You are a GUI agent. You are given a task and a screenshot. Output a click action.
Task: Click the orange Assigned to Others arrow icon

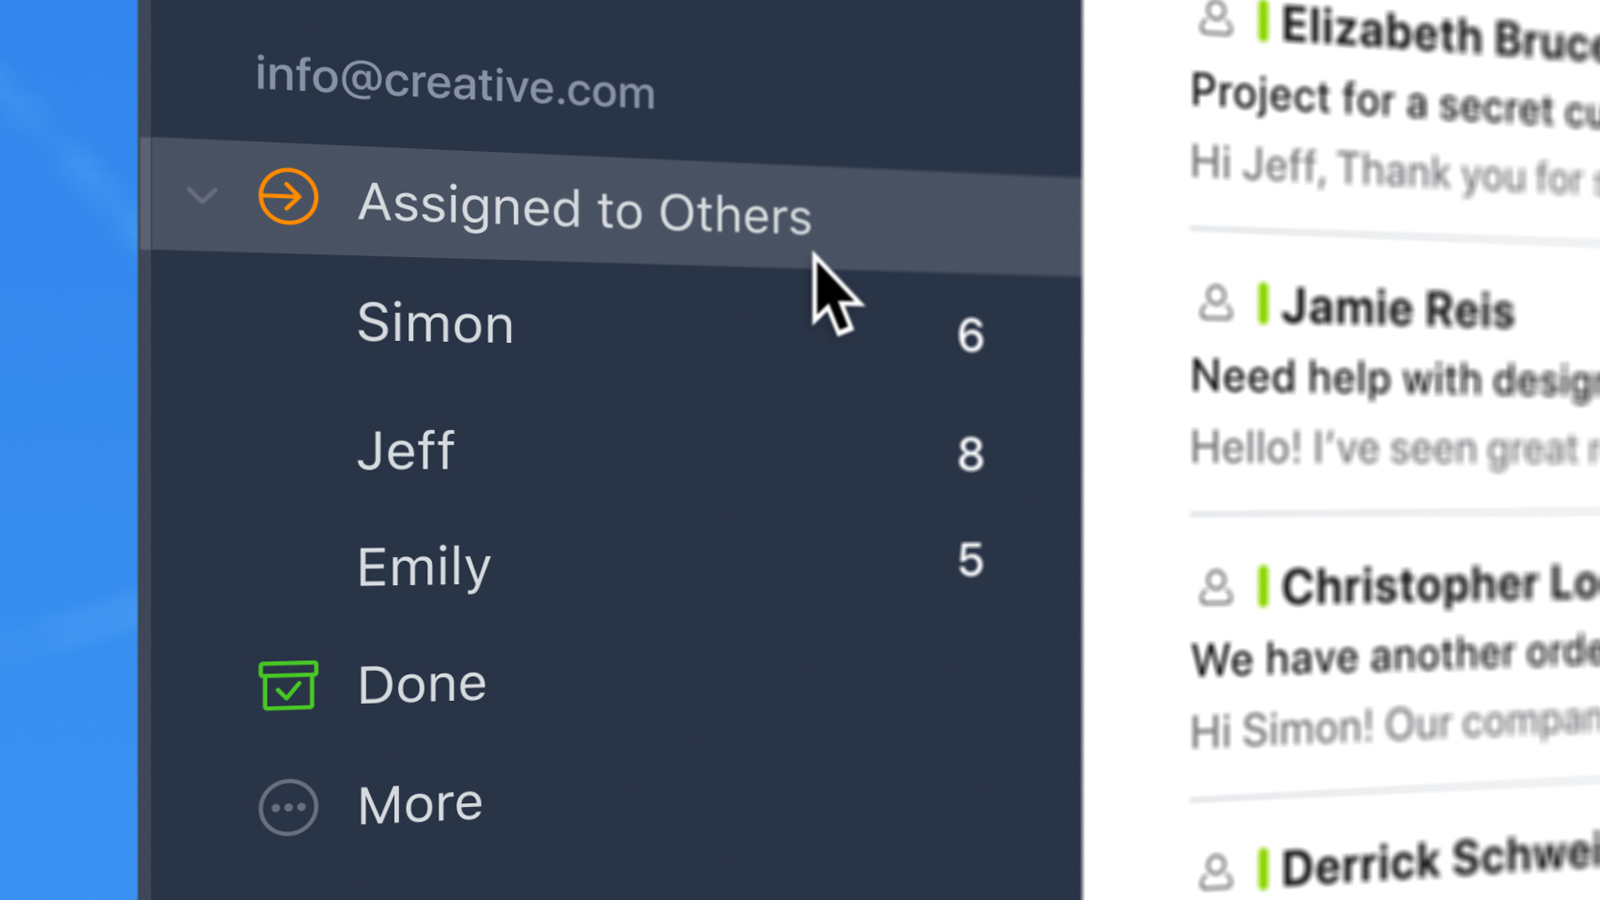(x=288, y=196)
